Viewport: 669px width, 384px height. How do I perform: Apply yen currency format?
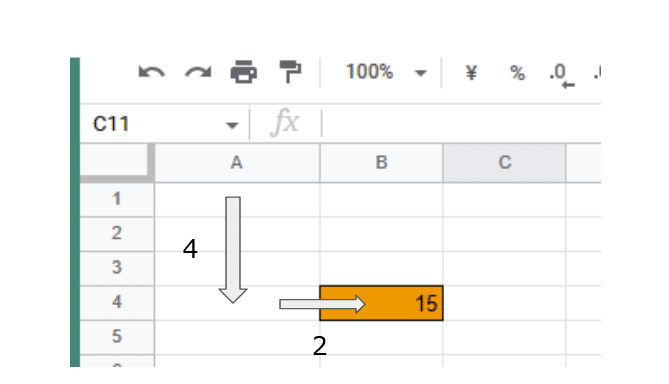pyautogui.click(x=471, y=73)
